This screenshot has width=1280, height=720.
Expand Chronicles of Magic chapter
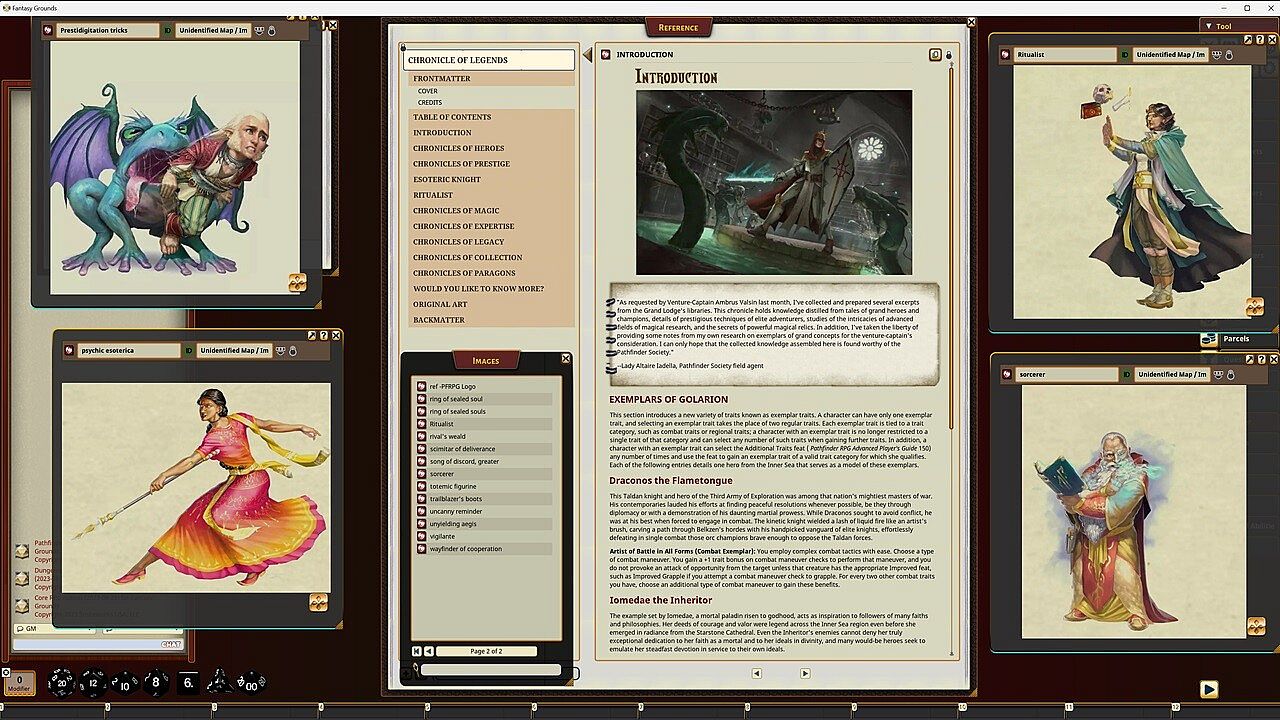coord(456,210)
